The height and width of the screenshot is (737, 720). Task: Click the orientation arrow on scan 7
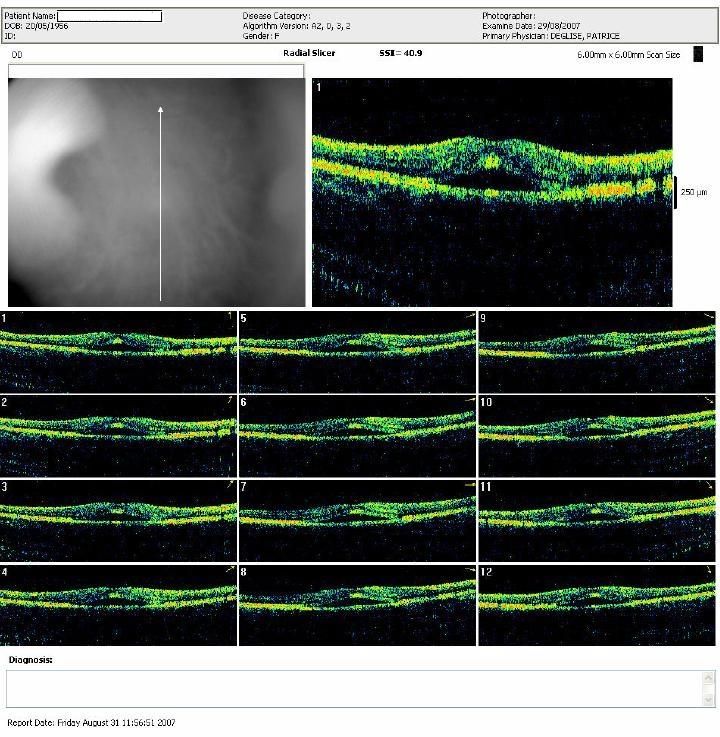[x=469, y=485]
